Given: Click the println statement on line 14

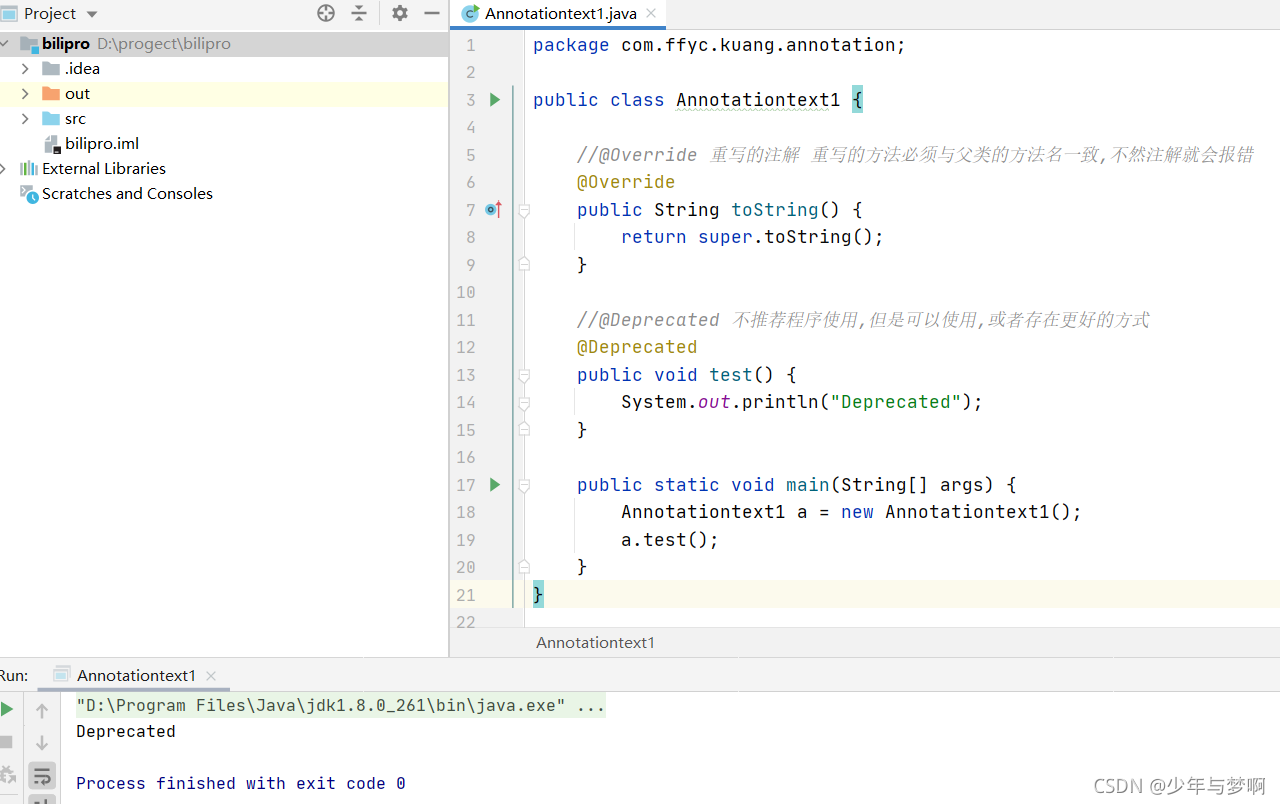Looking at the screenshot, I should click(802, 402).
